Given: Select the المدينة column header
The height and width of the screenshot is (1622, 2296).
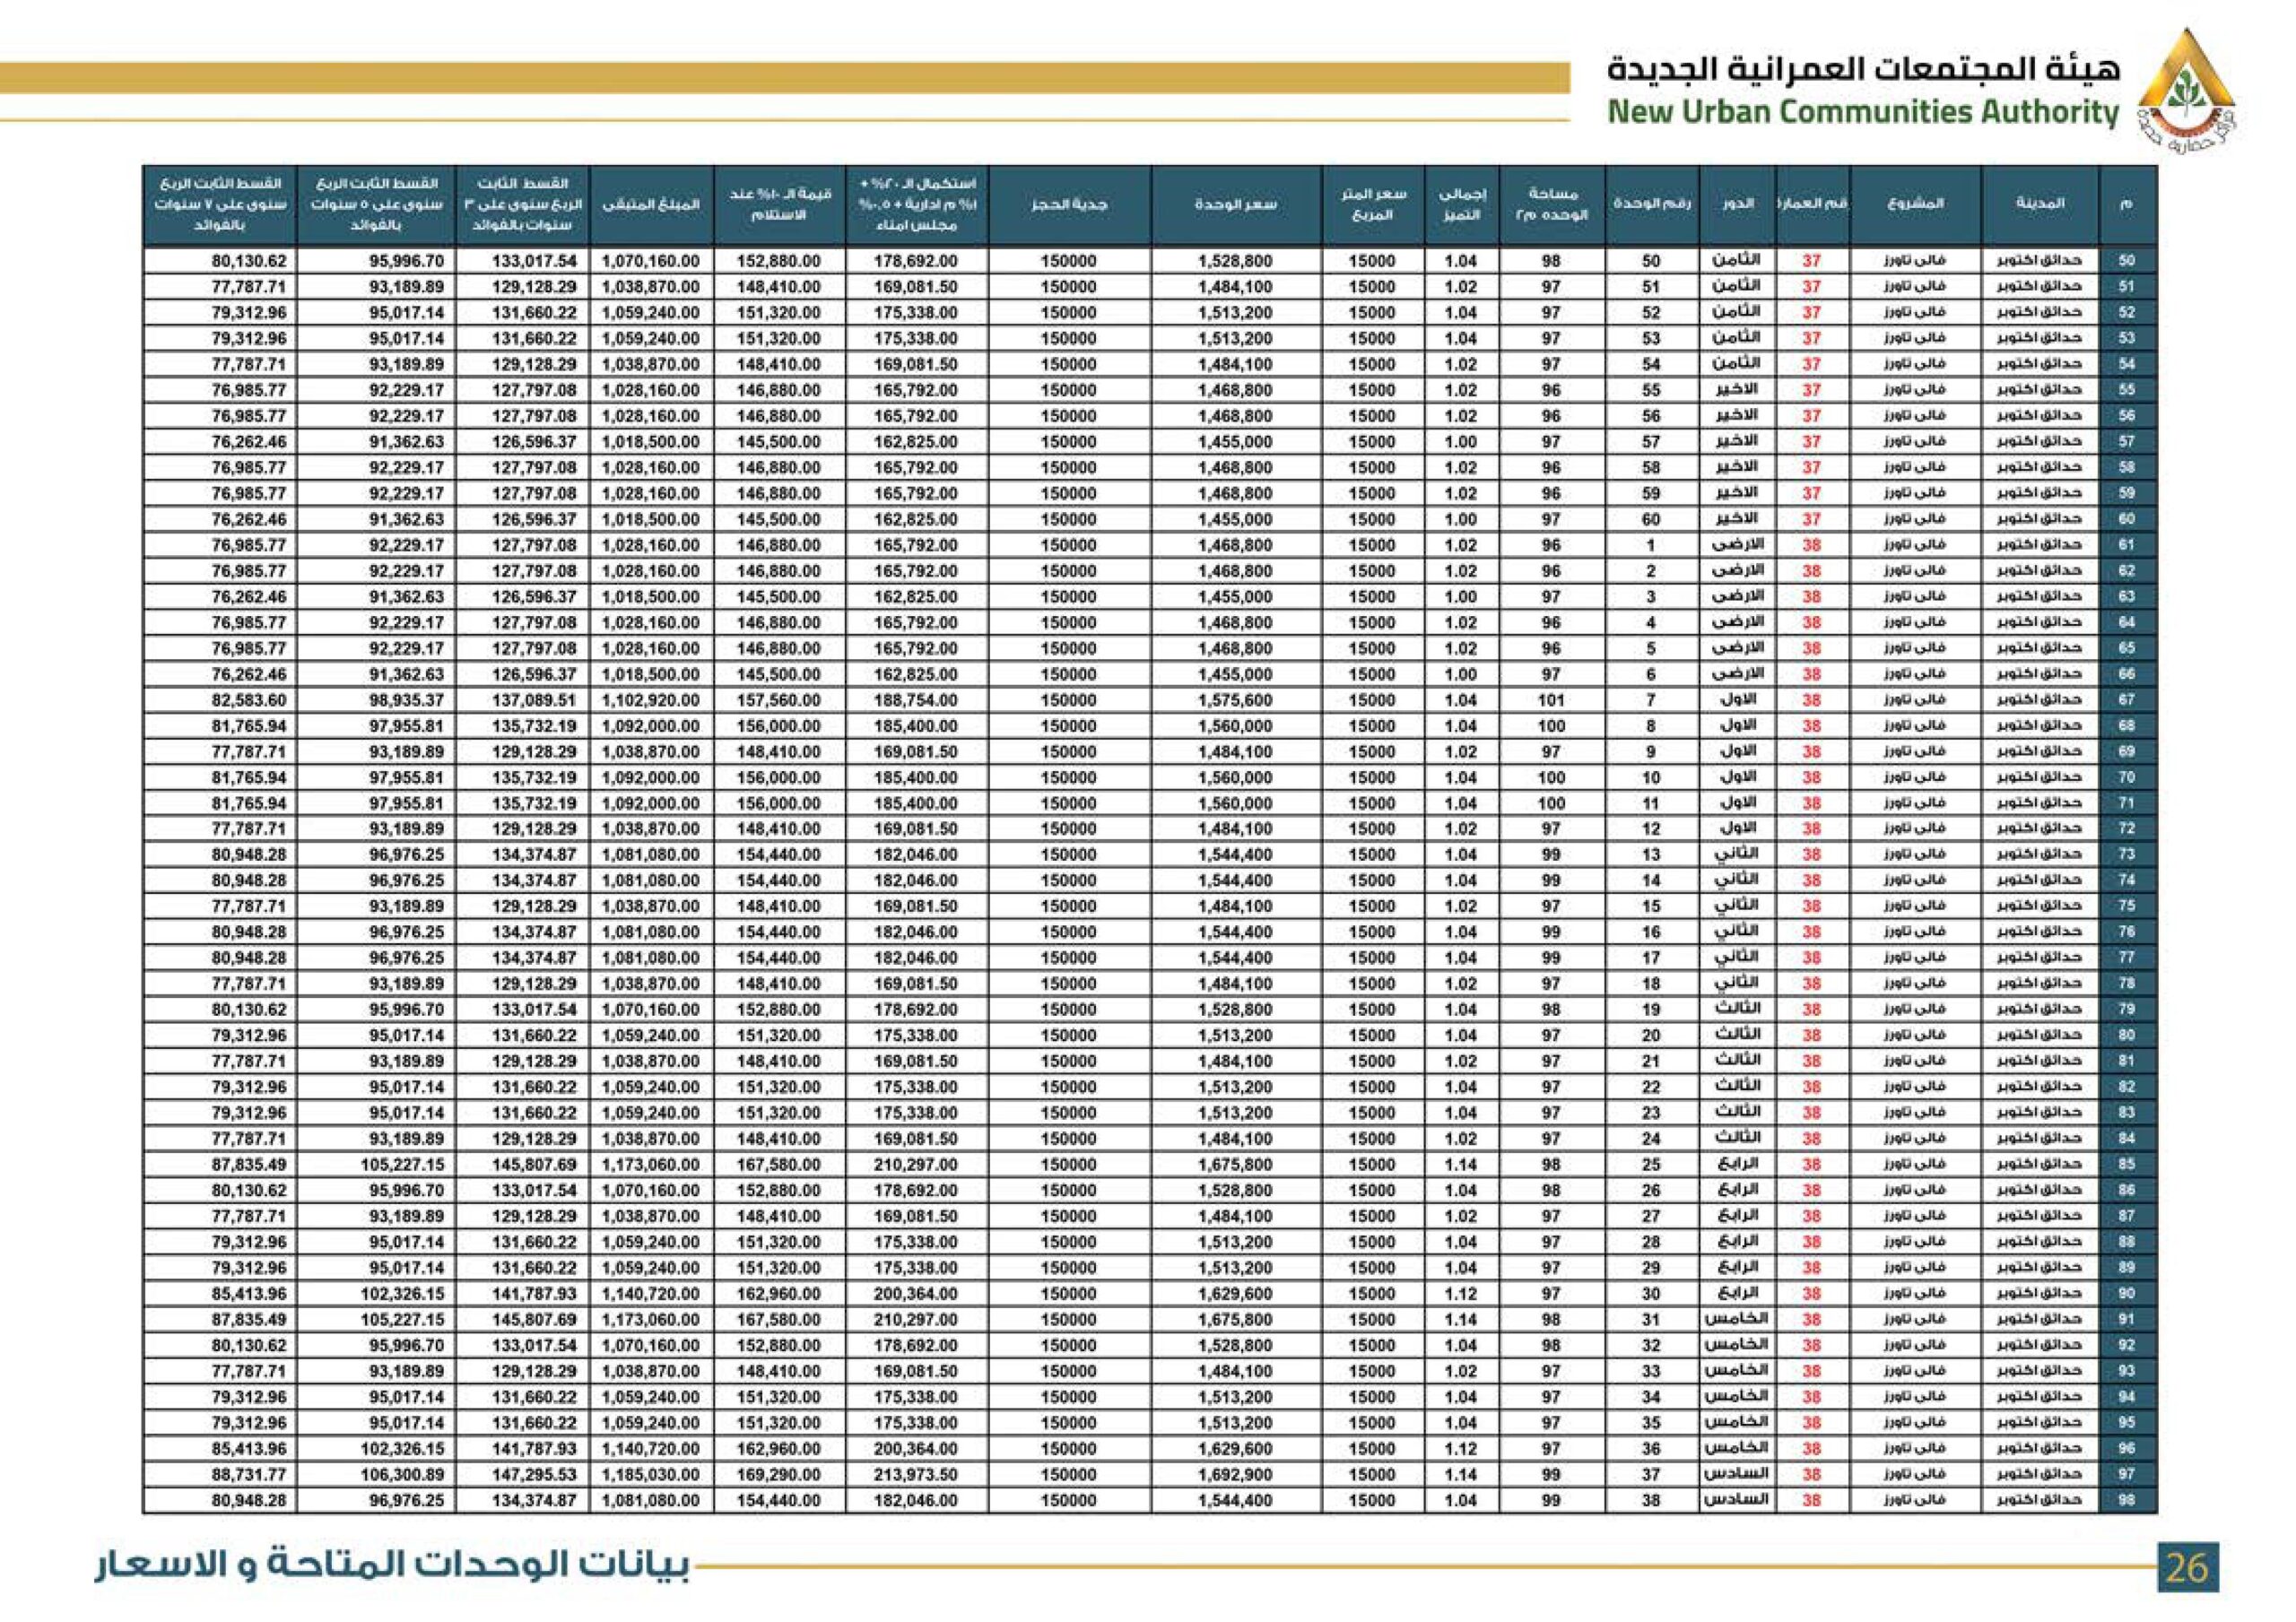Looking at the screenshot, I should pyautogui.click(x=2040, y=204).
